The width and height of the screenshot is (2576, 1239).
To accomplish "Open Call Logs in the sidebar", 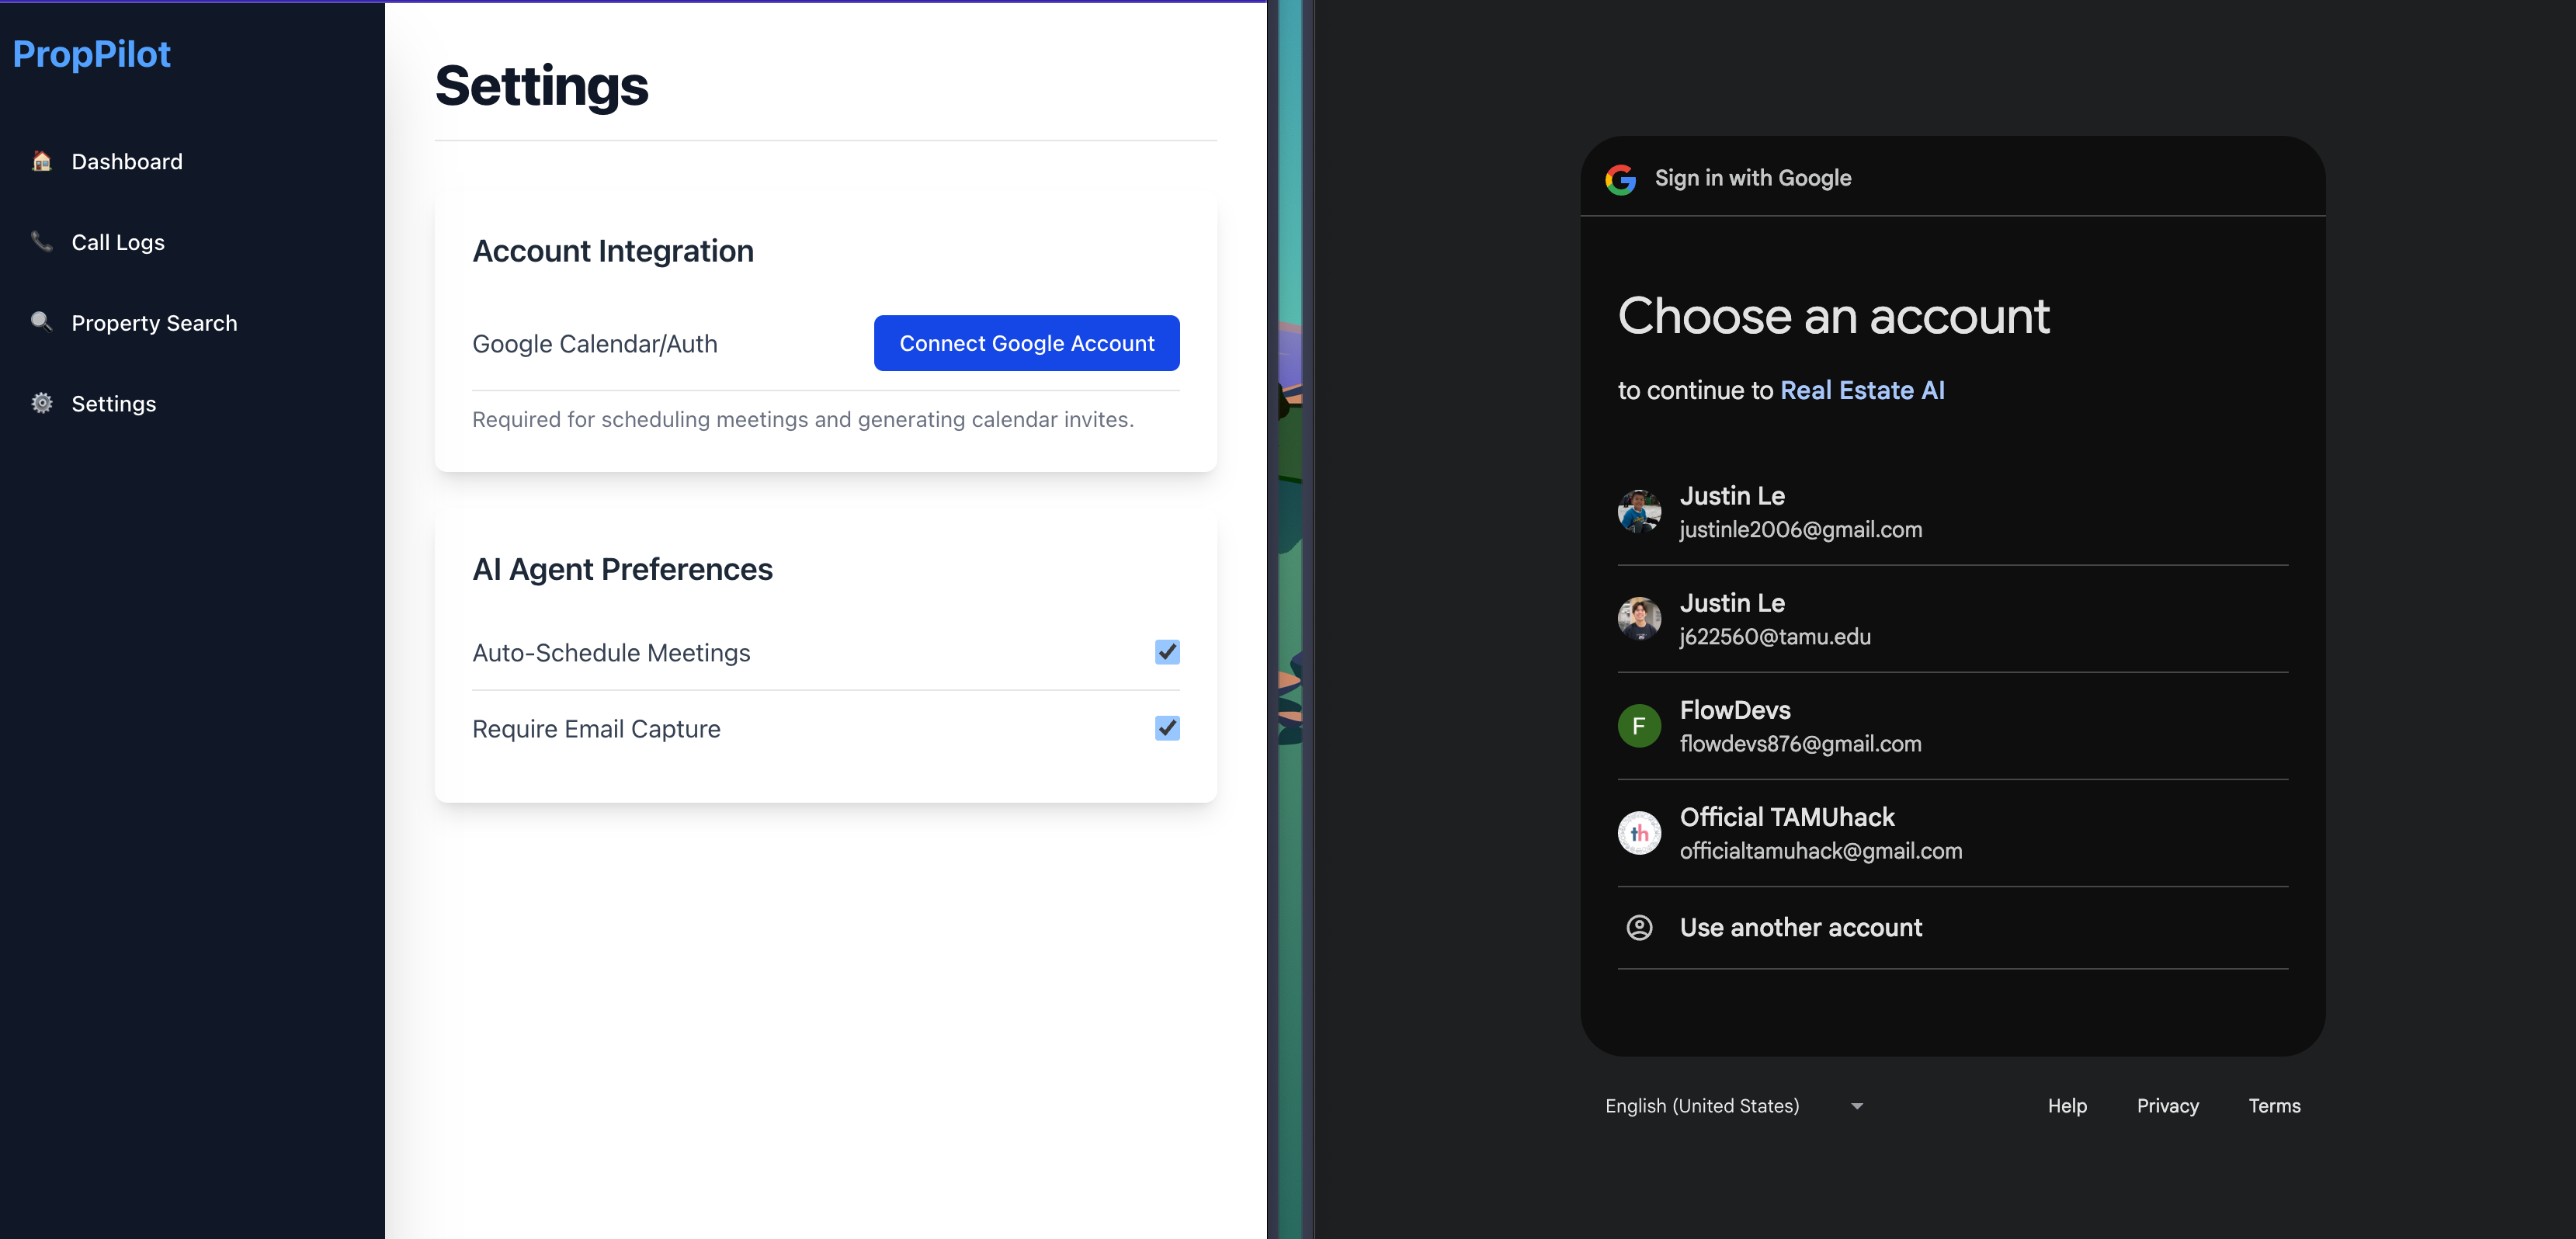I will pyautogui.click(x=118, y=242).
